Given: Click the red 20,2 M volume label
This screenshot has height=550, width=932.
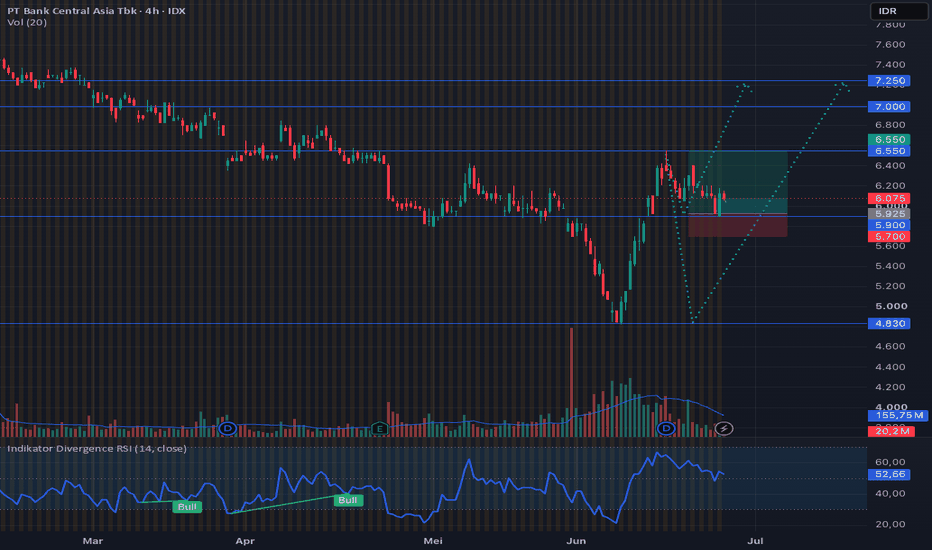Looking at the screenshot, I should (891, 431).
